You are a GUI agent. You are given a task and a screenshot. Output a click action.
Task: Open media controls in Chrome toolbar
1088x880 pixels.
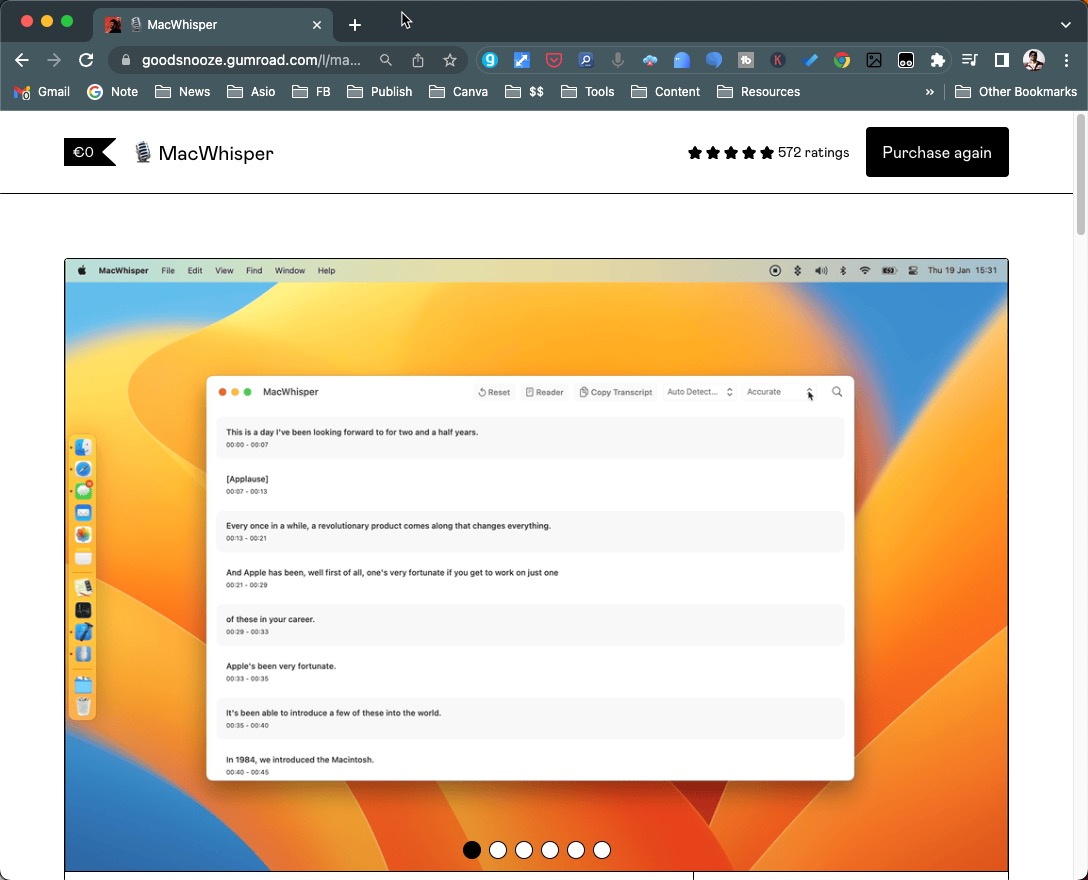tap(969, 60)
